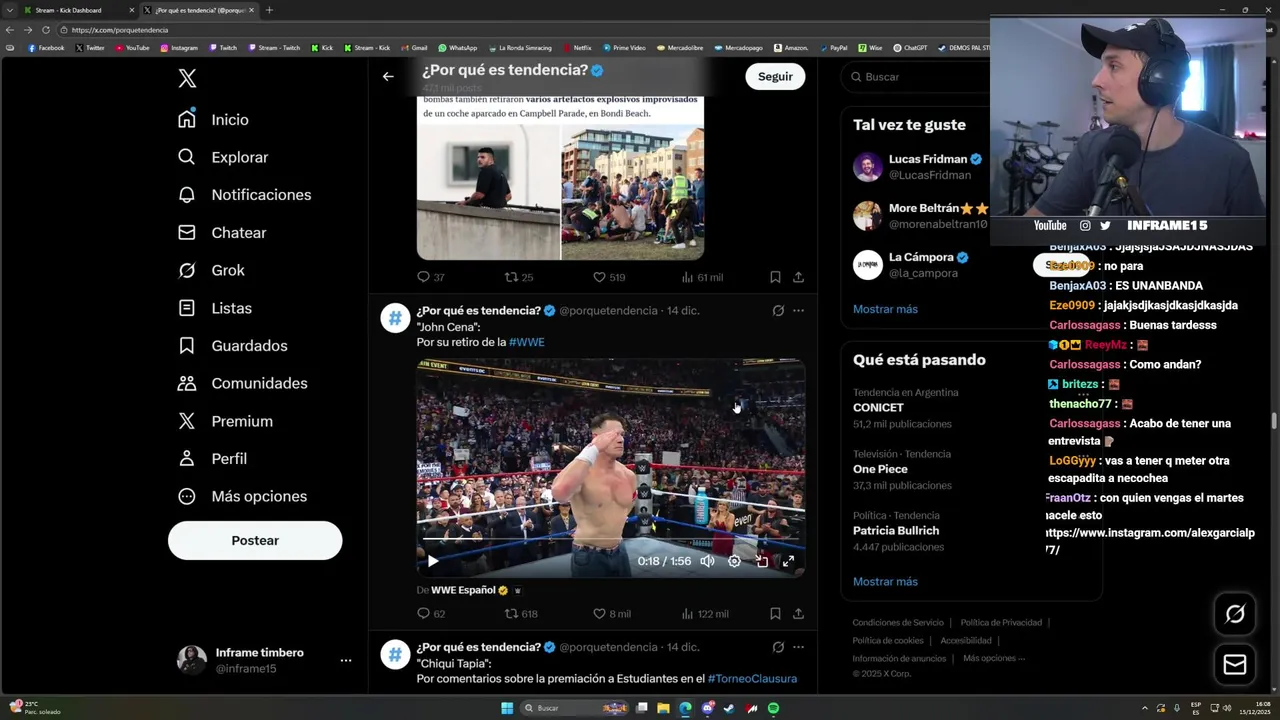Open more options on John Cena post
This screenshot has height=720, width=1280.
[x=798, y=310]
